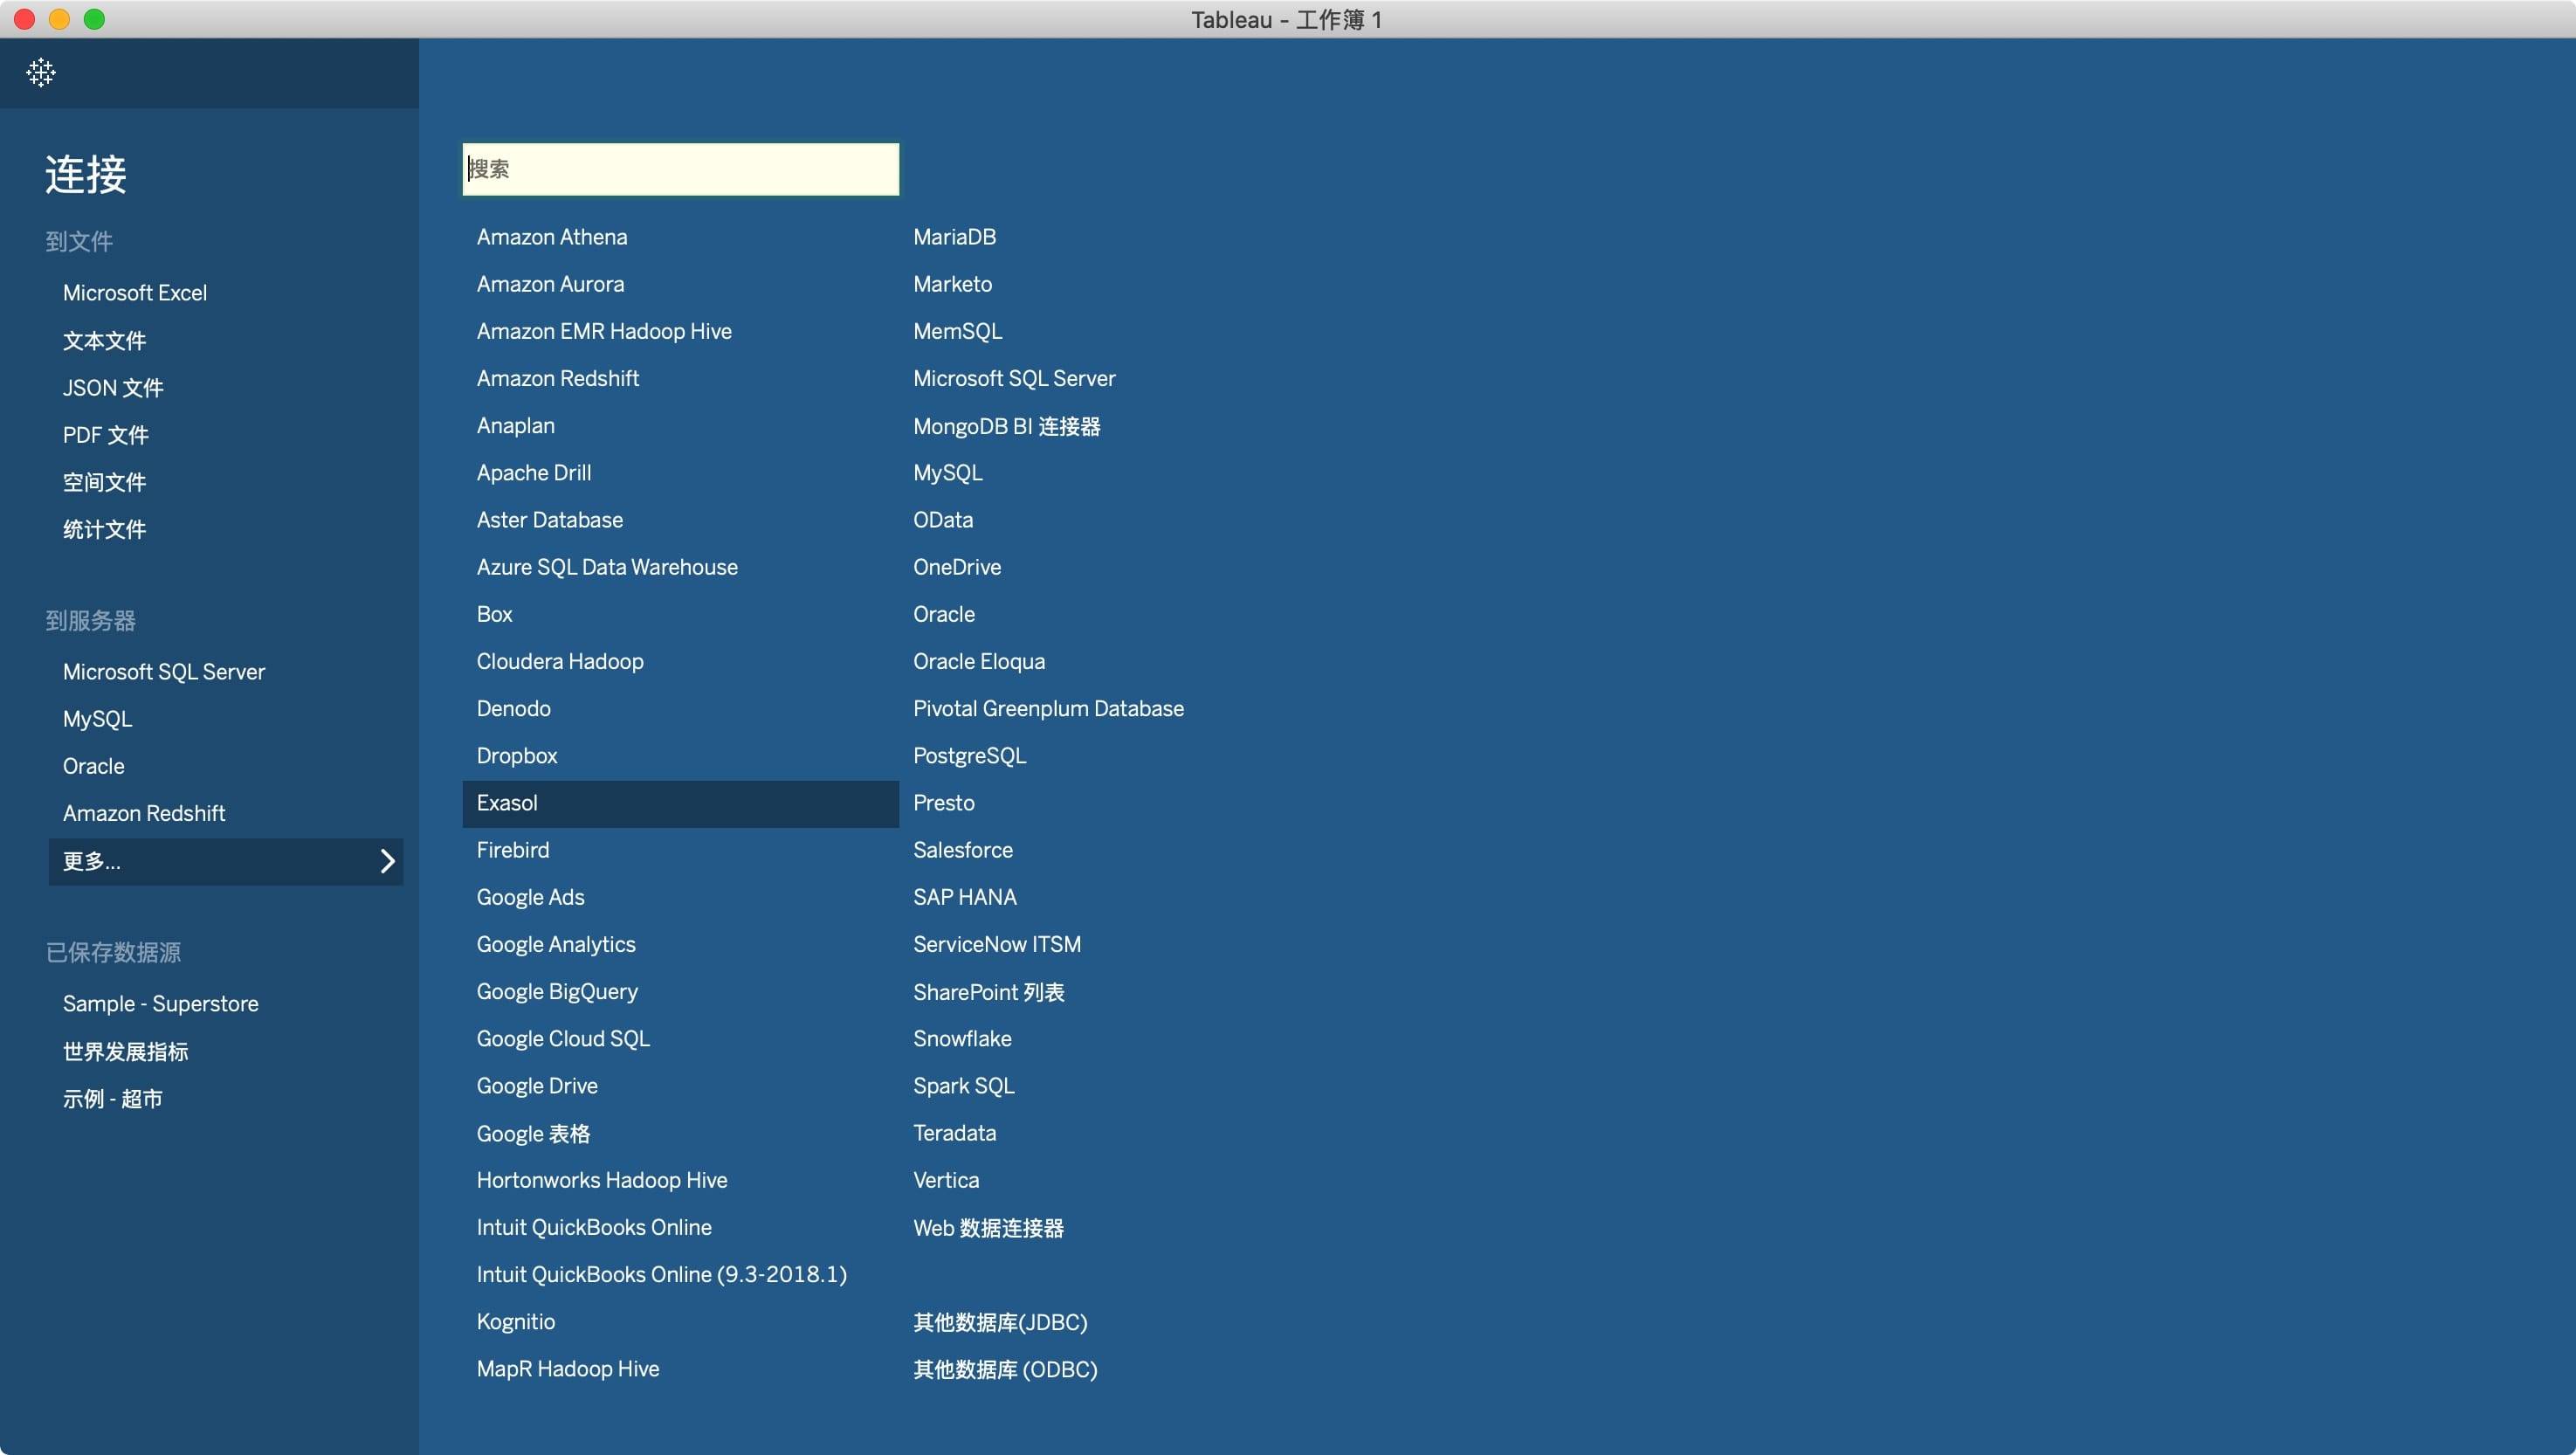2576x1455 pixels.
Task: Click the 搜索 connector search field
Action: (x=680, y=169)
